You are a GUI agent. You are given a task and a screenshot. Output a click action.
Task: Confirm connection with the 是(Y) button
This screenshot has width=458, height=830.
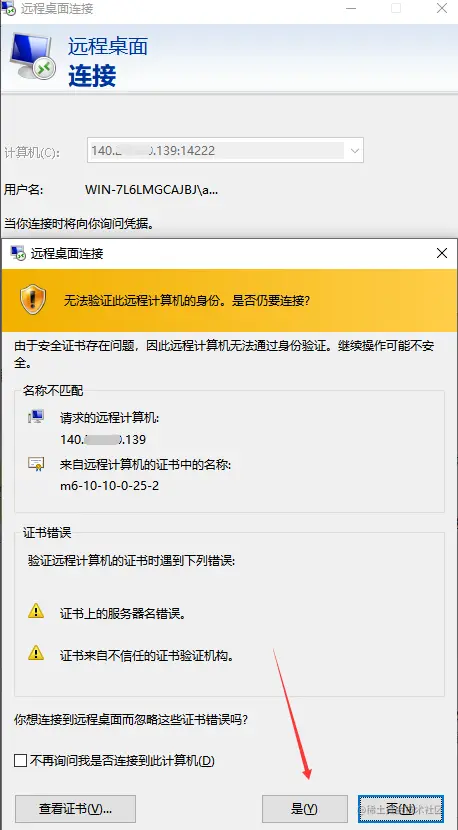[304, 808]
